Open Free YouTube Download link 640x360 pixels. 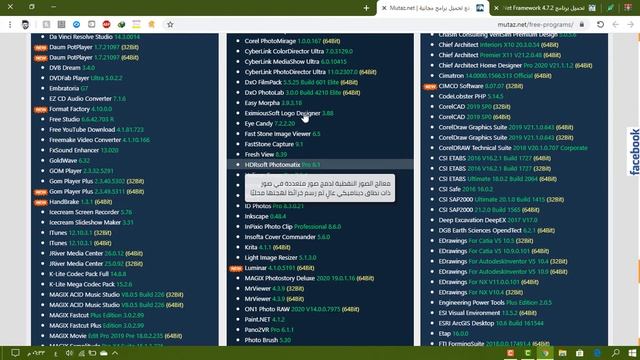96,129
